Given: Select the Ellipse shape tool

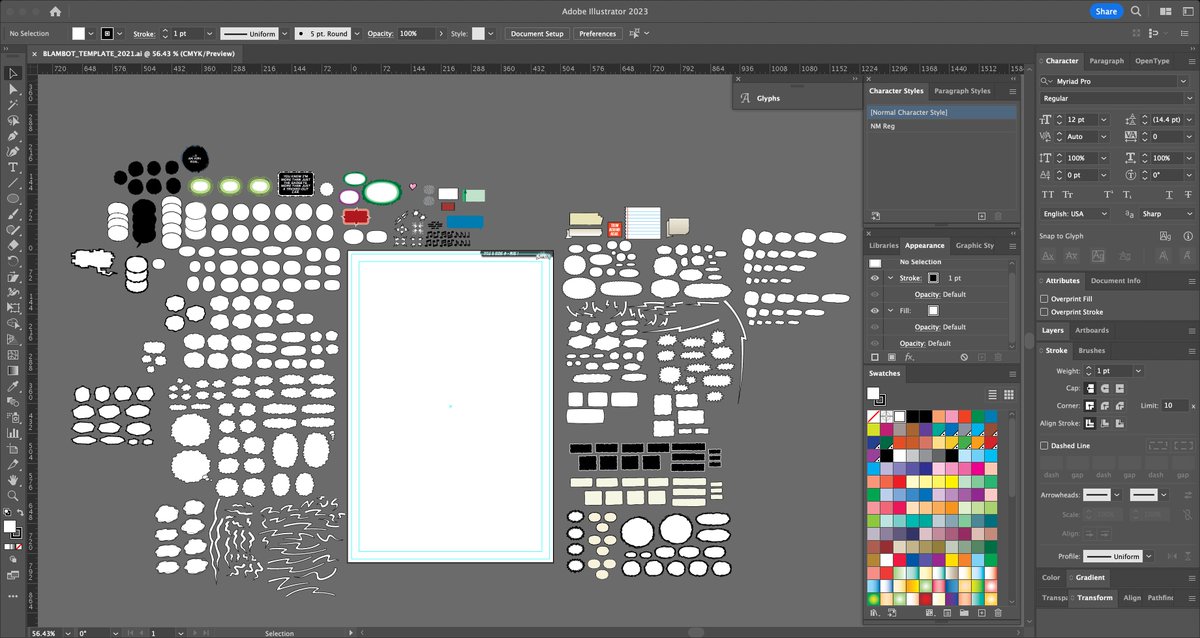Looking at the screenshot, I should 13,198.
